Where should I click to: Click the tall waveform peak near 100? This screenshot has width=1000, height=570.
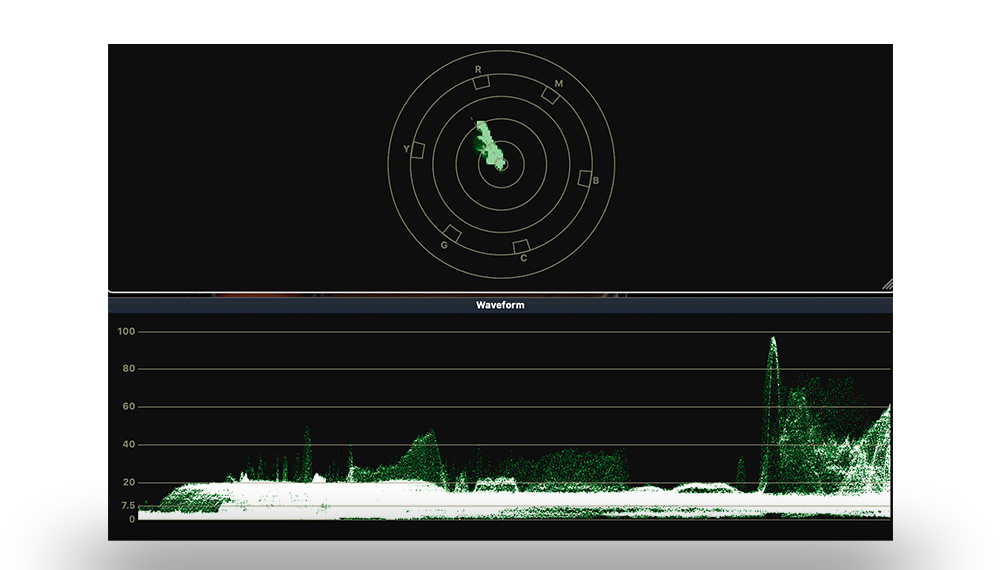772,414
